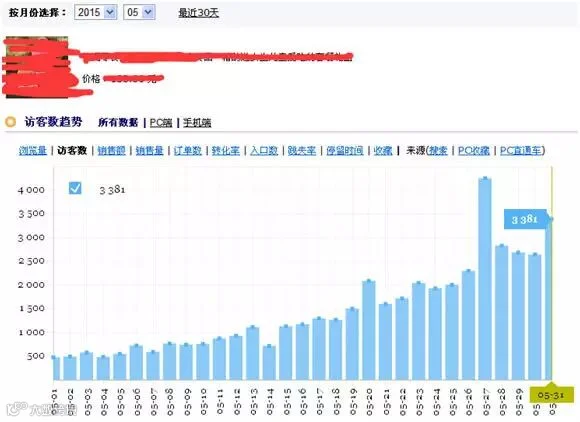Switch to the 手机端 tab
The height and width of the screenshot is (422, 580).
[x=197, y=122]
